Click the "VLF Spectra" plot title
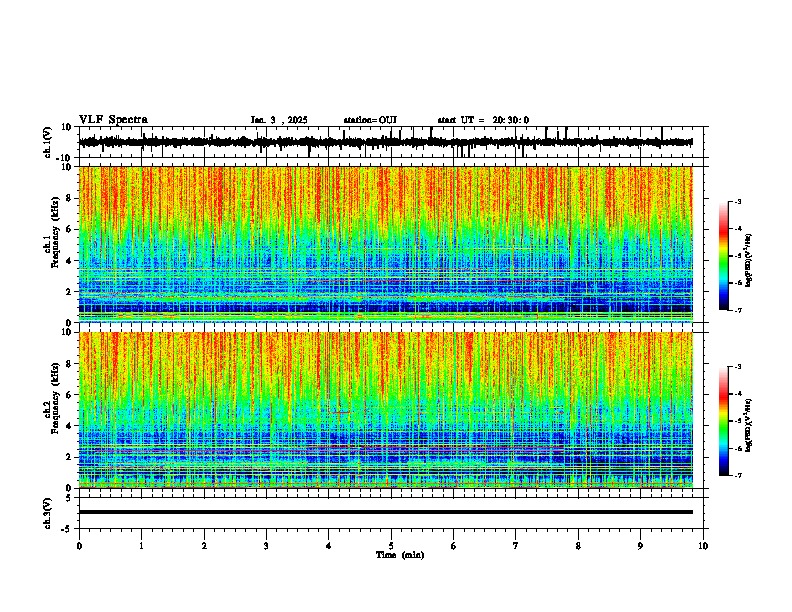 tap(113, 120)
